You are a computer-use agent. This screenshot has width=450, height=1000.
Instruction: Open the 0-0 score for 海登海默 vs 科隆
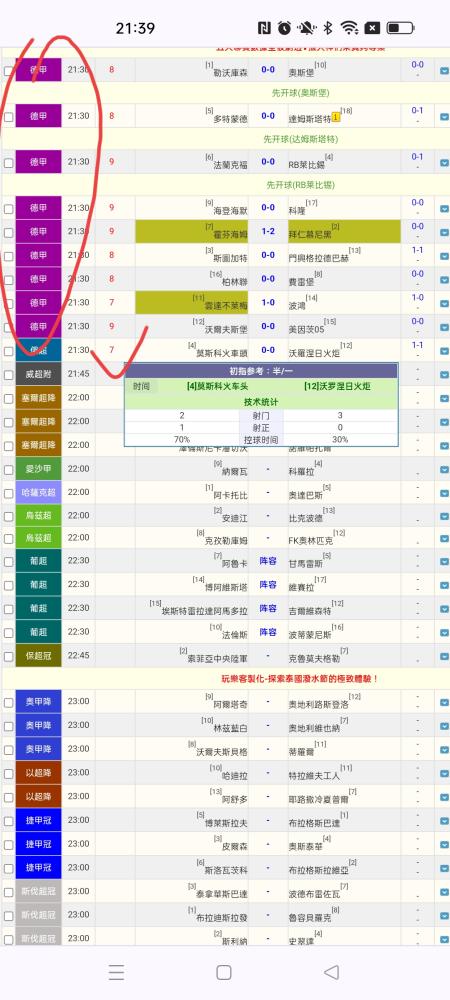268,208
